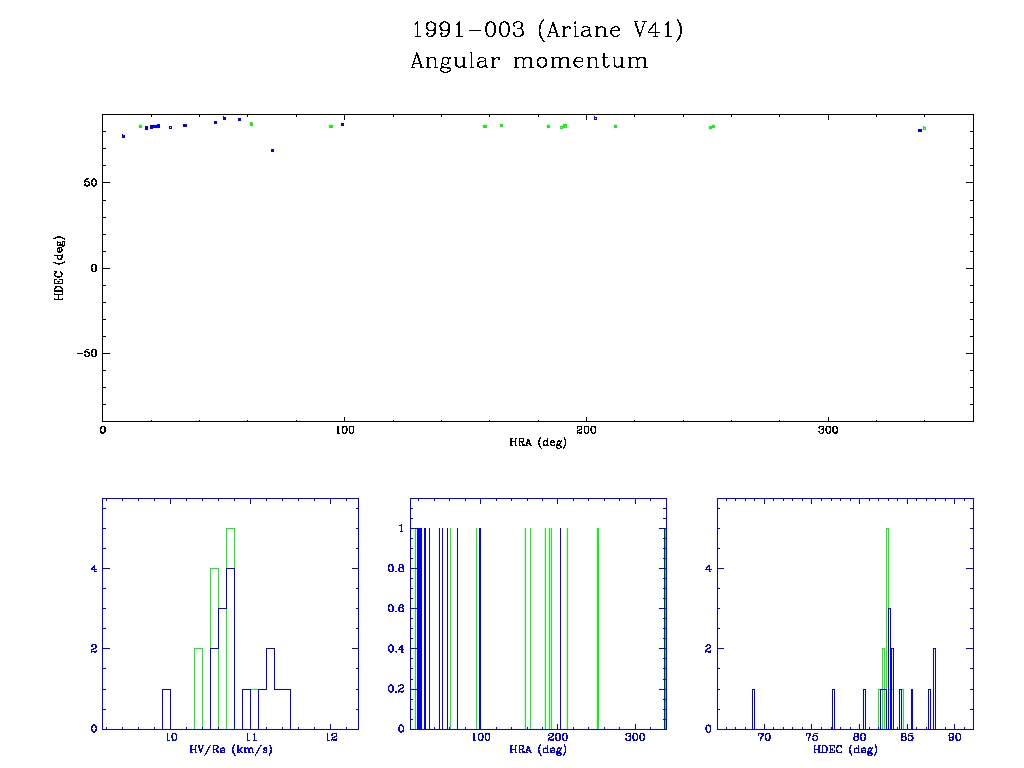Screen dimensions: 1024x768
Task: Click the 'HV/Re (km/s)' histogram axis label
Action: (231, 749)
